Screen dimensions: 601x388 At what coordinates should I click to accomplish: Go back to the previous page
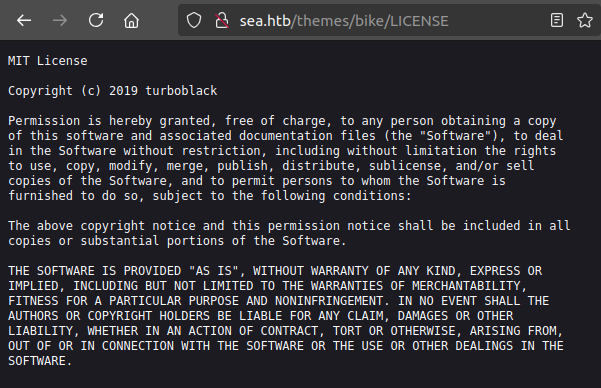pos(24,20)
